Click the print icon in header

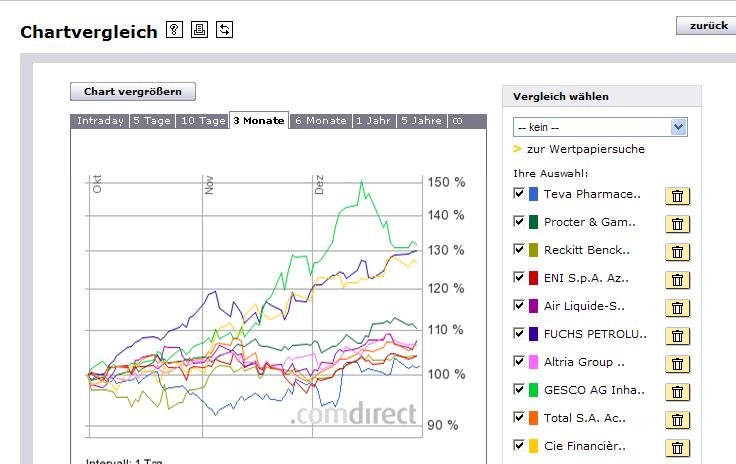(200, 30)
